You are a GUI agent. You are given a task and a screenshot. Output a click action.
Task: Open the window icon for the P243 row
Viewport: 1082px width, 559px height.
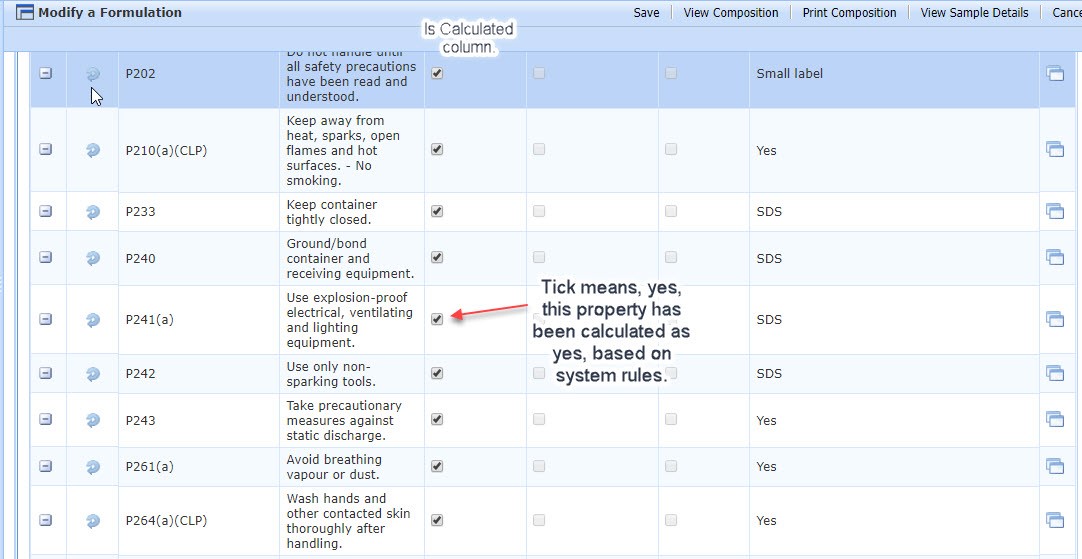coord(1055,420)
